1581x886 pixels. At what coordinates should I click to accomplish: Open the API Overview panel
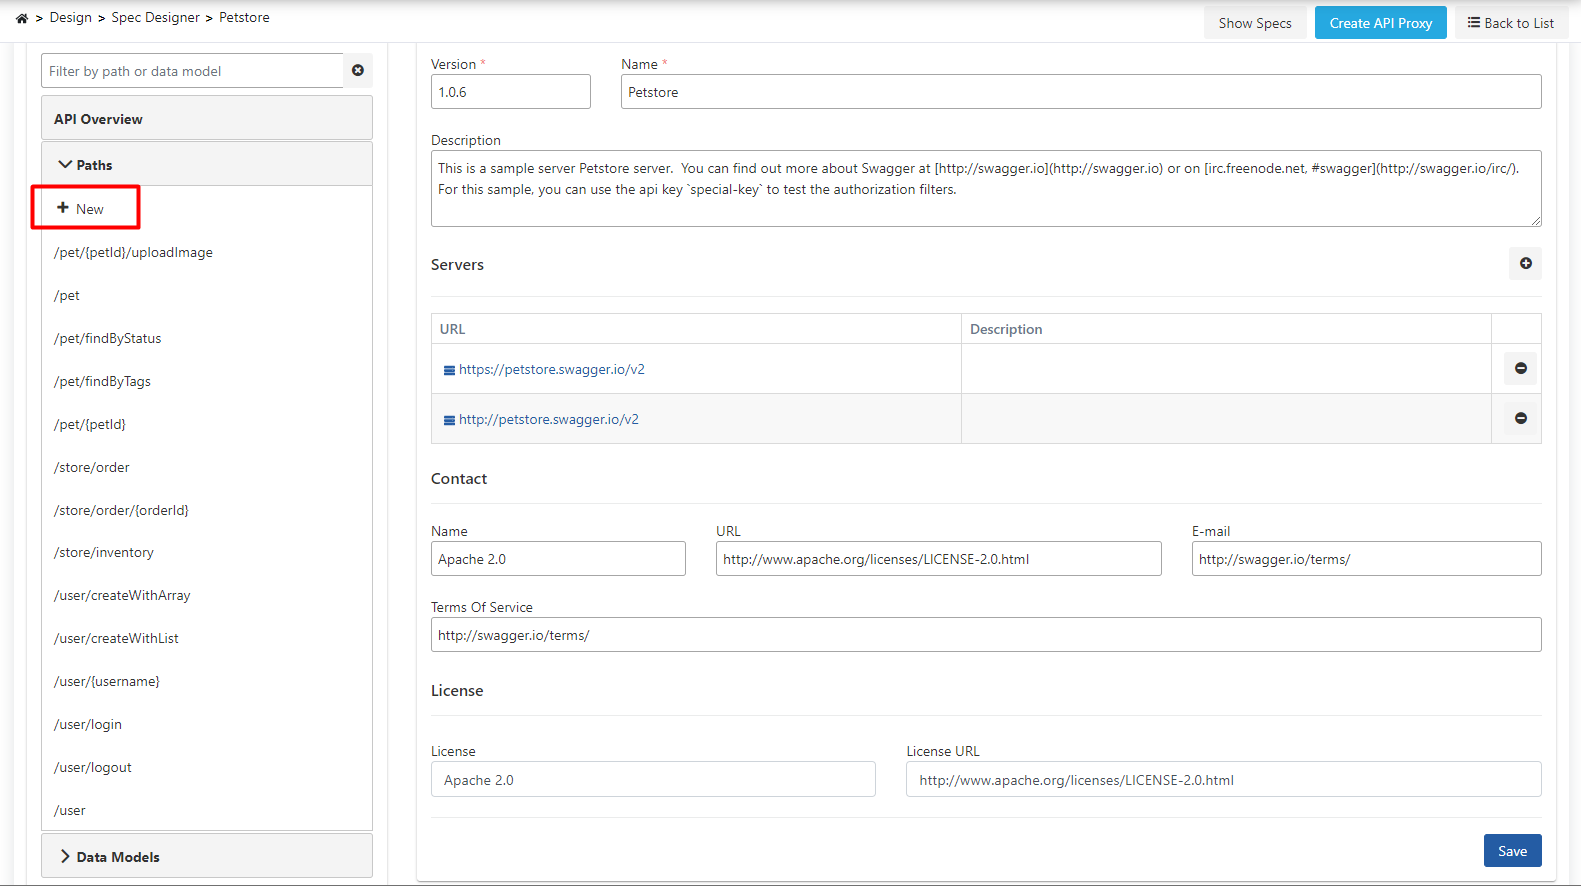pos(98,119)
